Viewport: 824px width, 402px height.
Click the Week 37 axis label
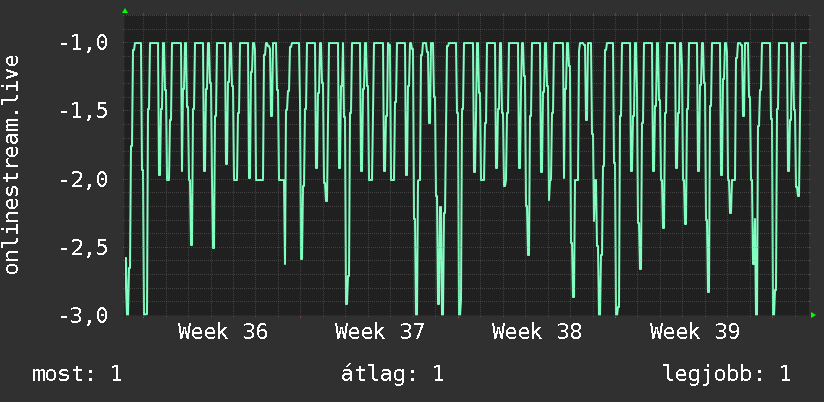380,332
